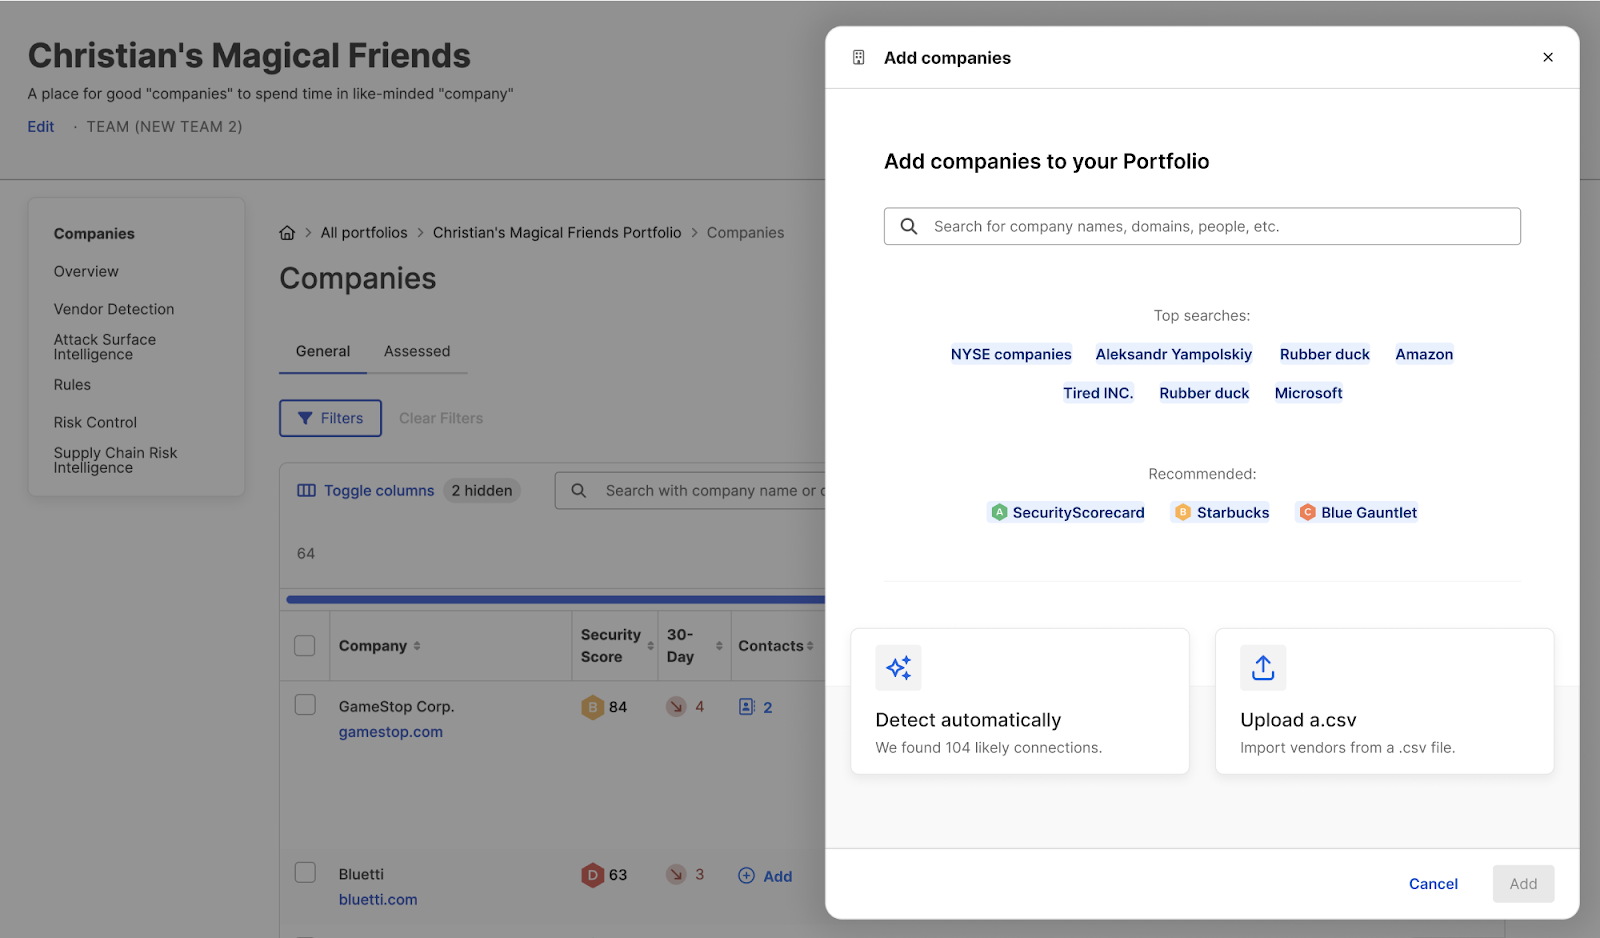The height and width of the screenshot is (938, 1600).
Task: Choose Microsoft from top searches
Action: [1308, 393]
